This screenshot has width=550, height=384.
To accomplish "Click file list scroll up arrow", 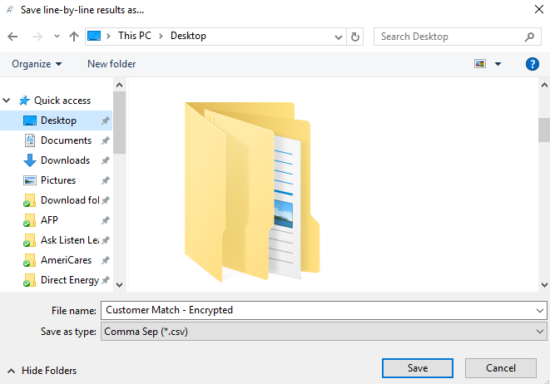I will (544, 85).
